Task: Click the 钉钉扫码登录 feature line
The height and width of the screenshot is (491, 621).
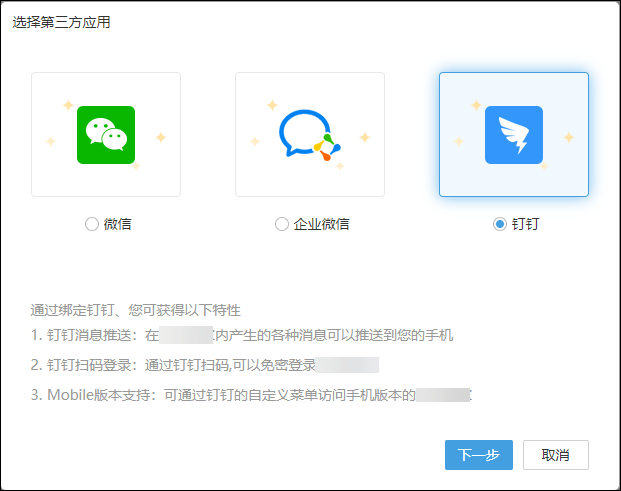Action: tap(205, 365)
